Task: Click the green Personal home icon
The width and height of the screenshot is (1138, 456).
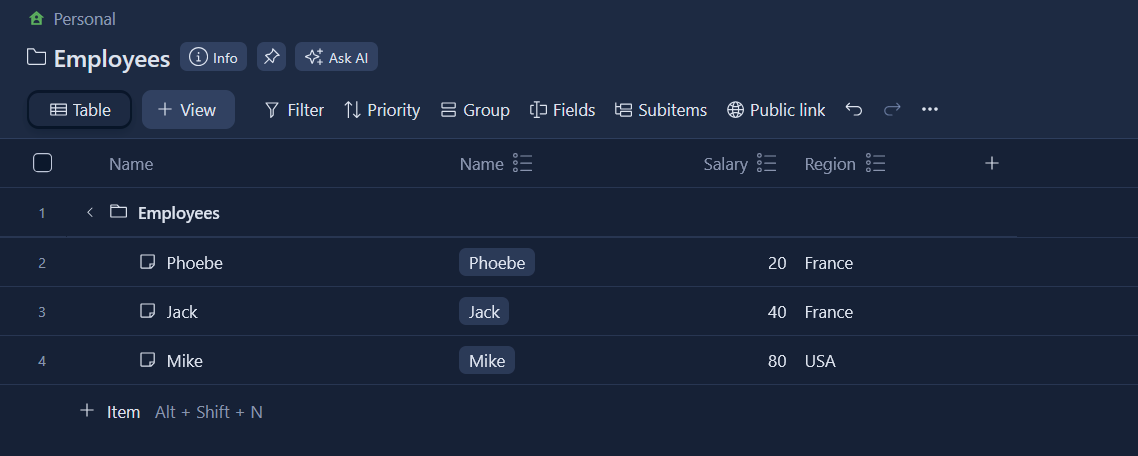Action: click(37, 19)
